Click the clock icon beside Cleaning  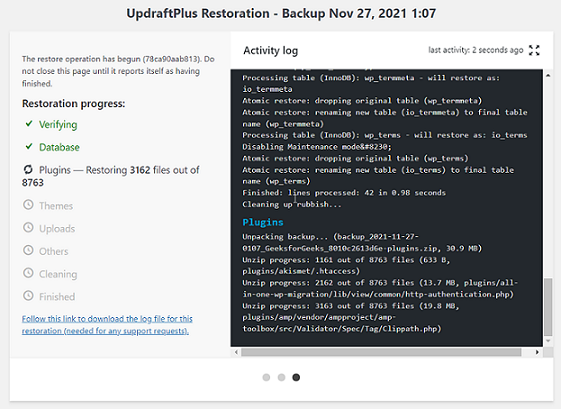point(28,273)
